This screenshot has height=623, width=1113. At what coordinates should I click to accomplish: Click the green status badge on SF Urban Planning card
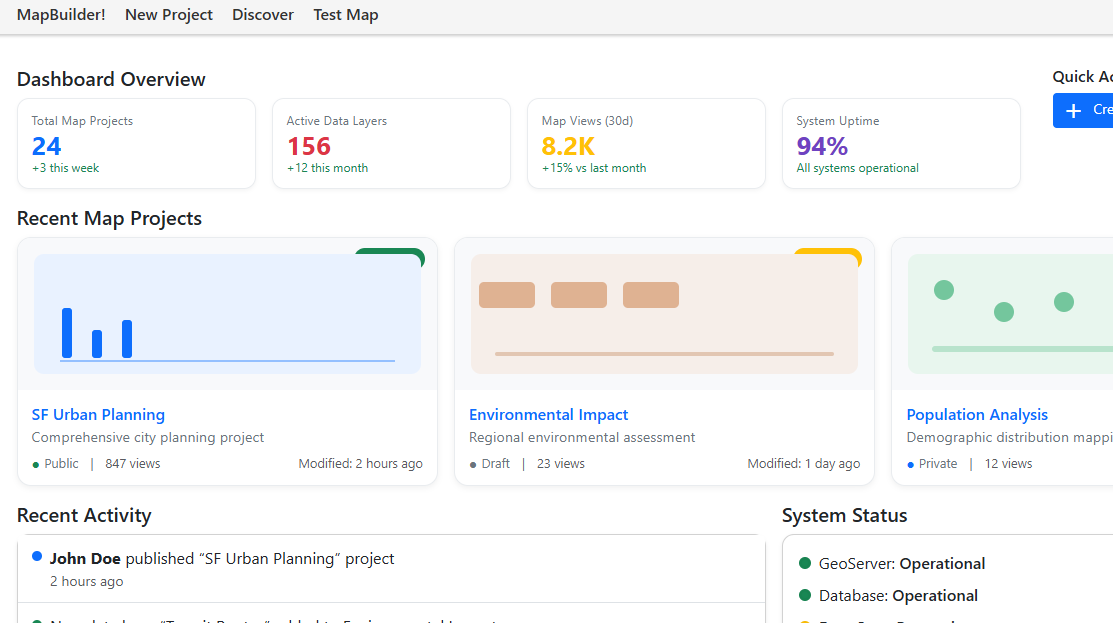click(390, 255)
